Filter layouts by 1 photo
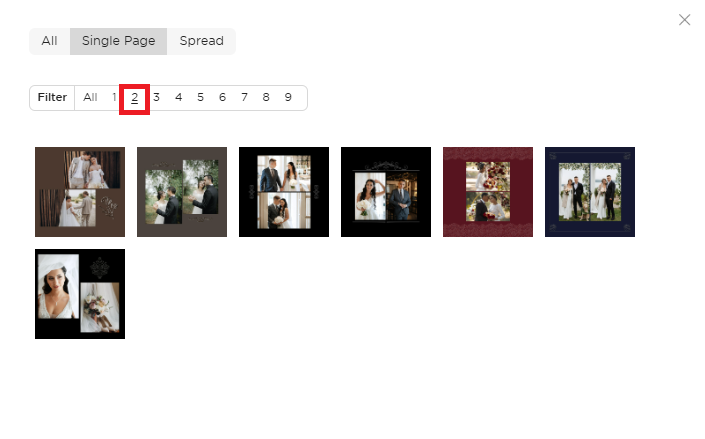This screenshot has height=439, width=705. (114, 97)
